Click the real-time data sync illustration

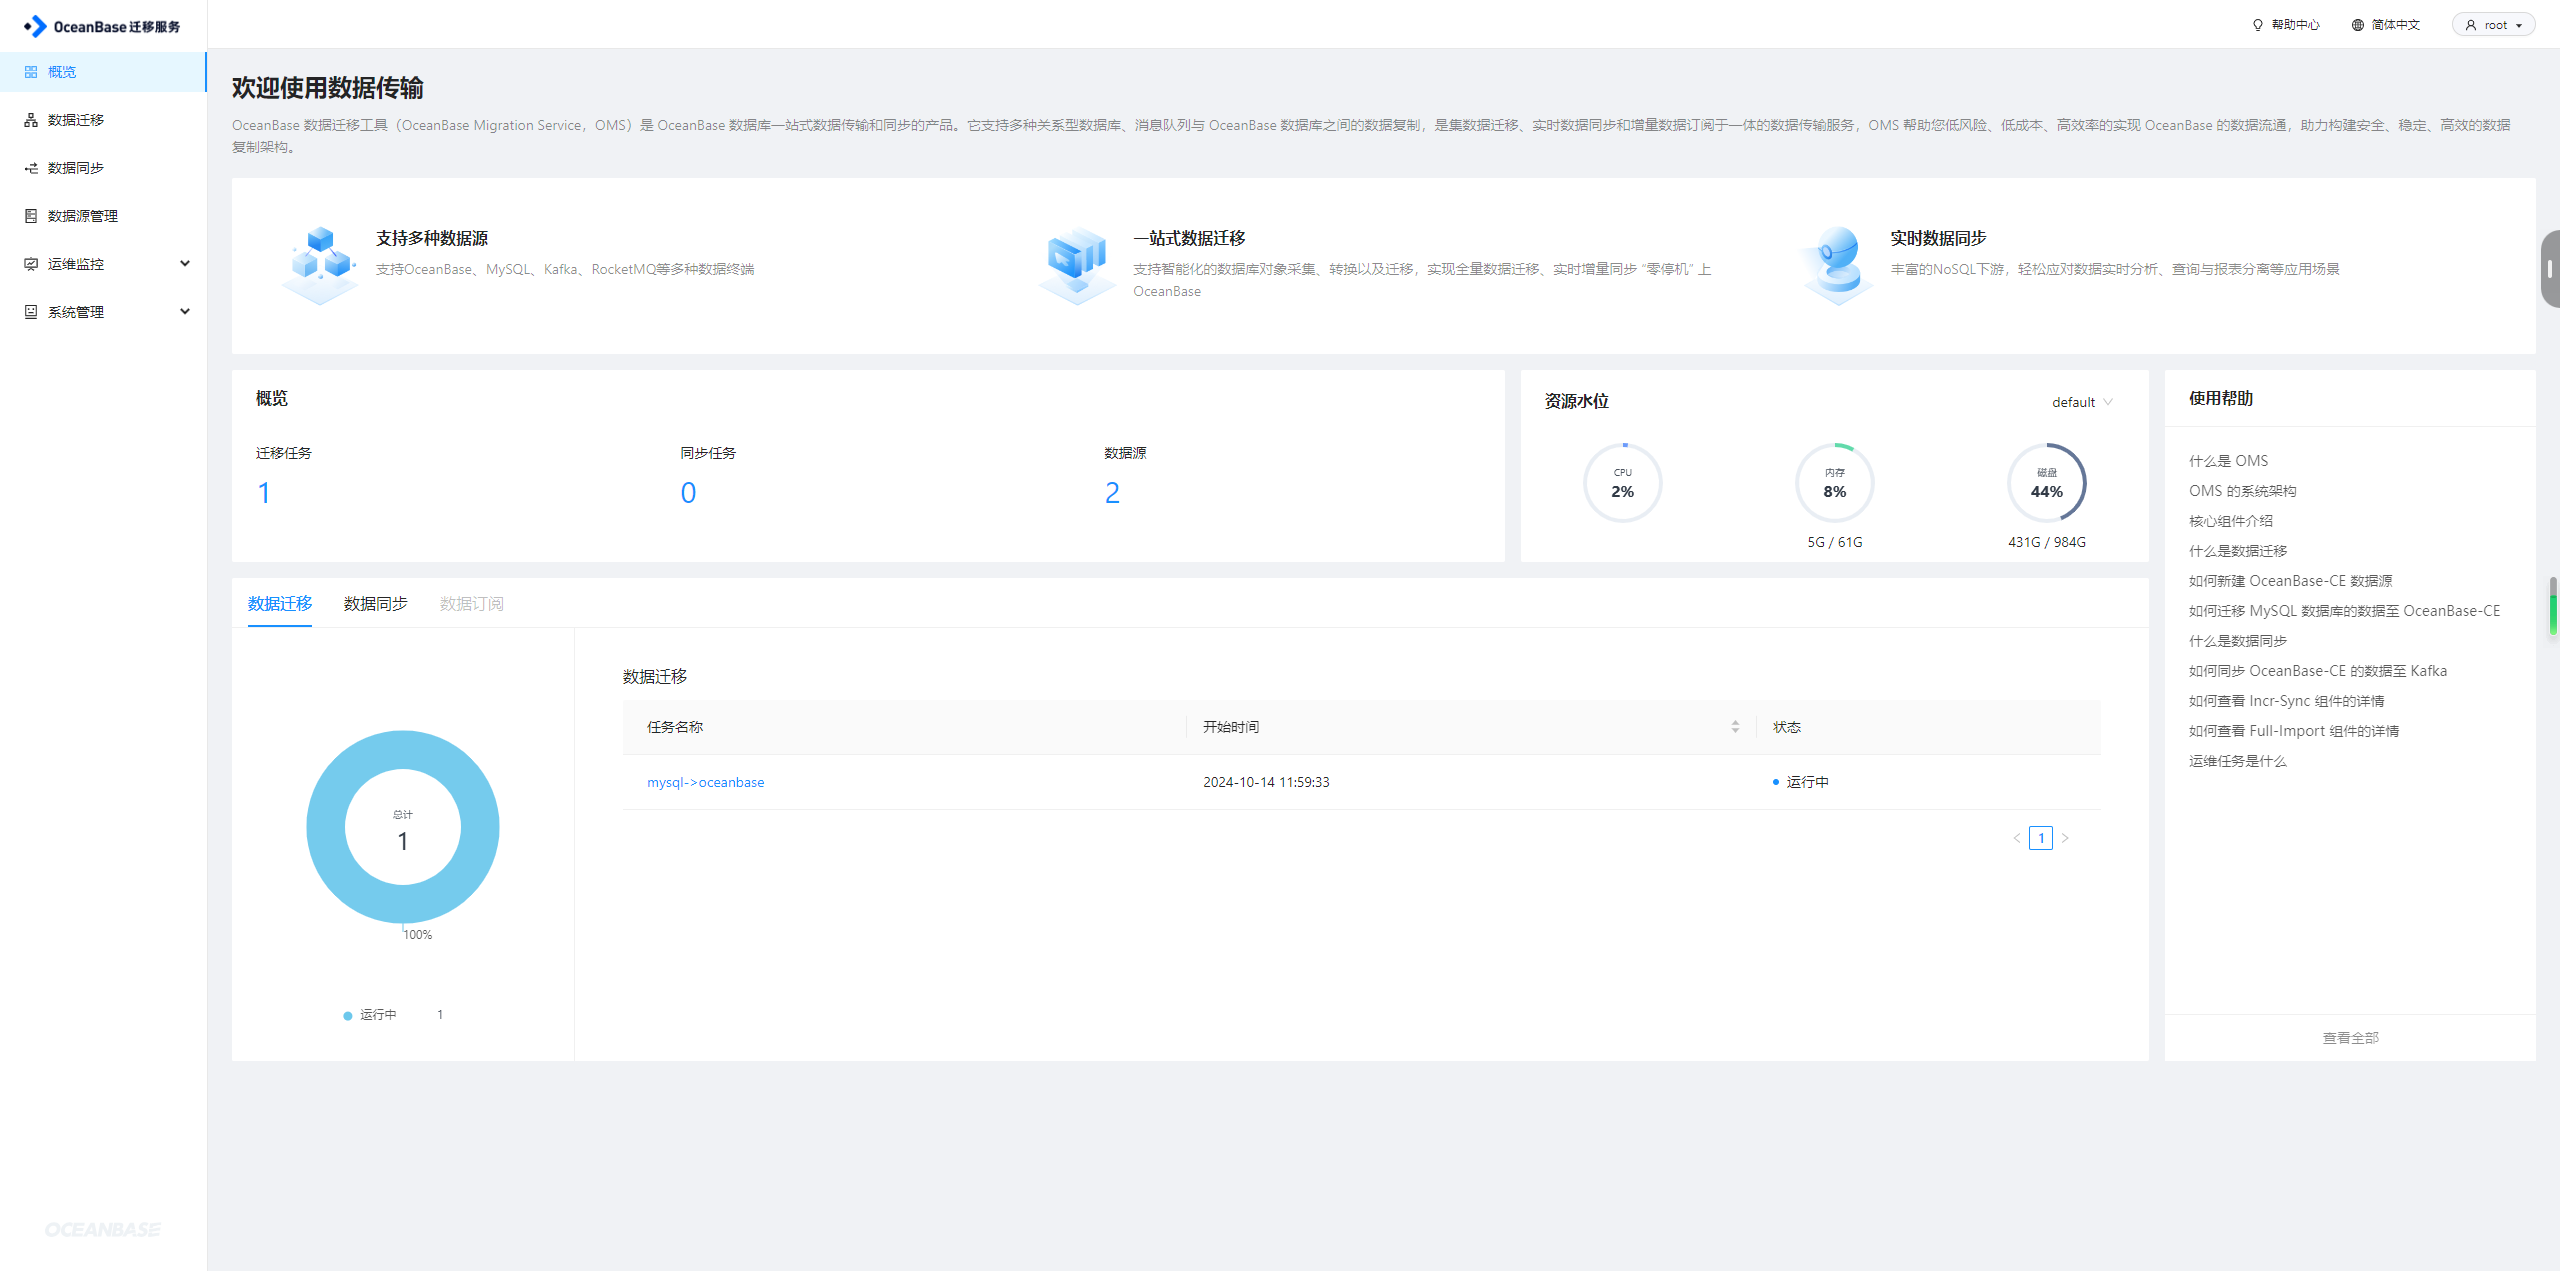click(x=1837, y=265)
